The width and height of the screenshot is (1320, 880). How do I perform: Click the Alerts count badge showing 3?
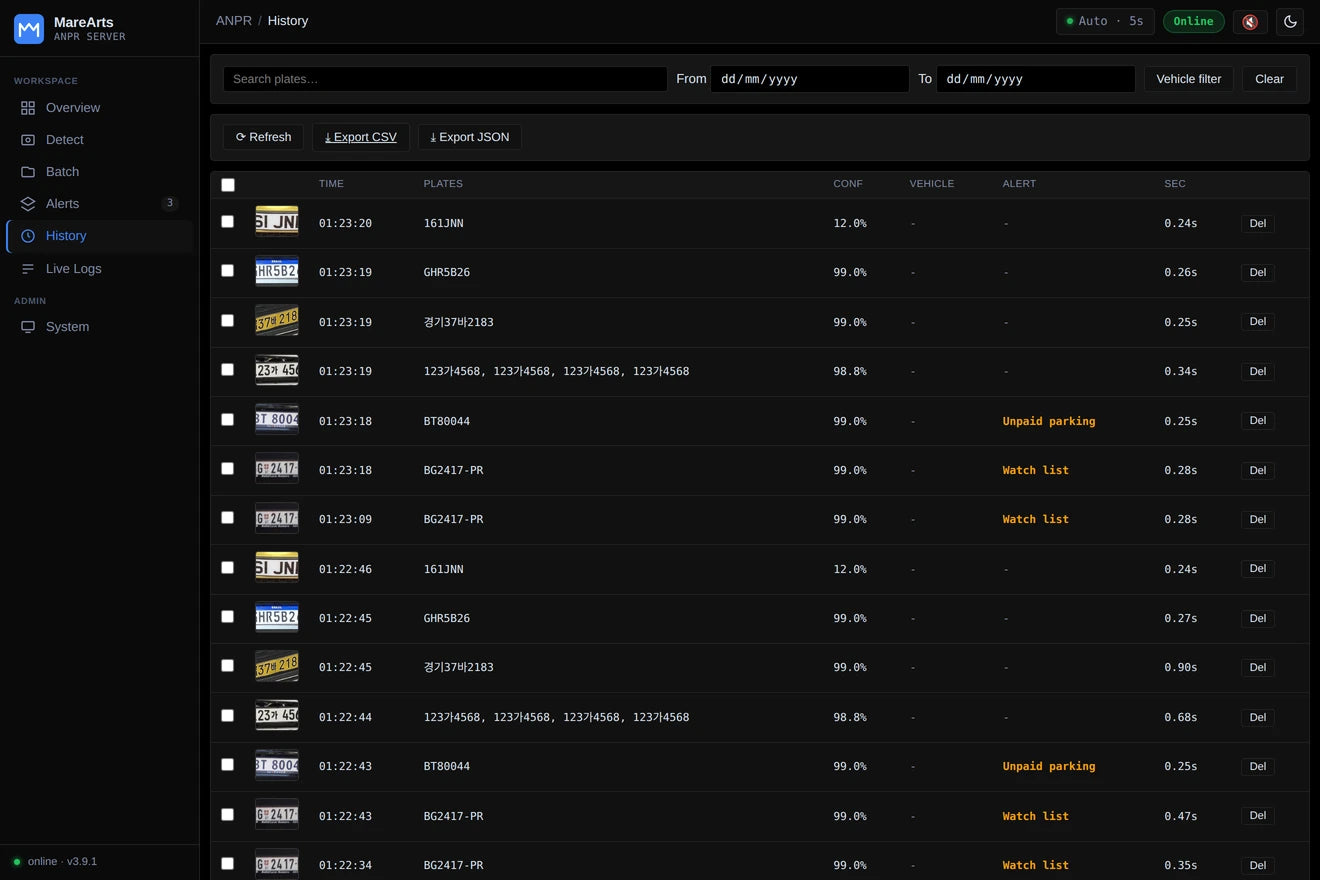click(170, 203)
